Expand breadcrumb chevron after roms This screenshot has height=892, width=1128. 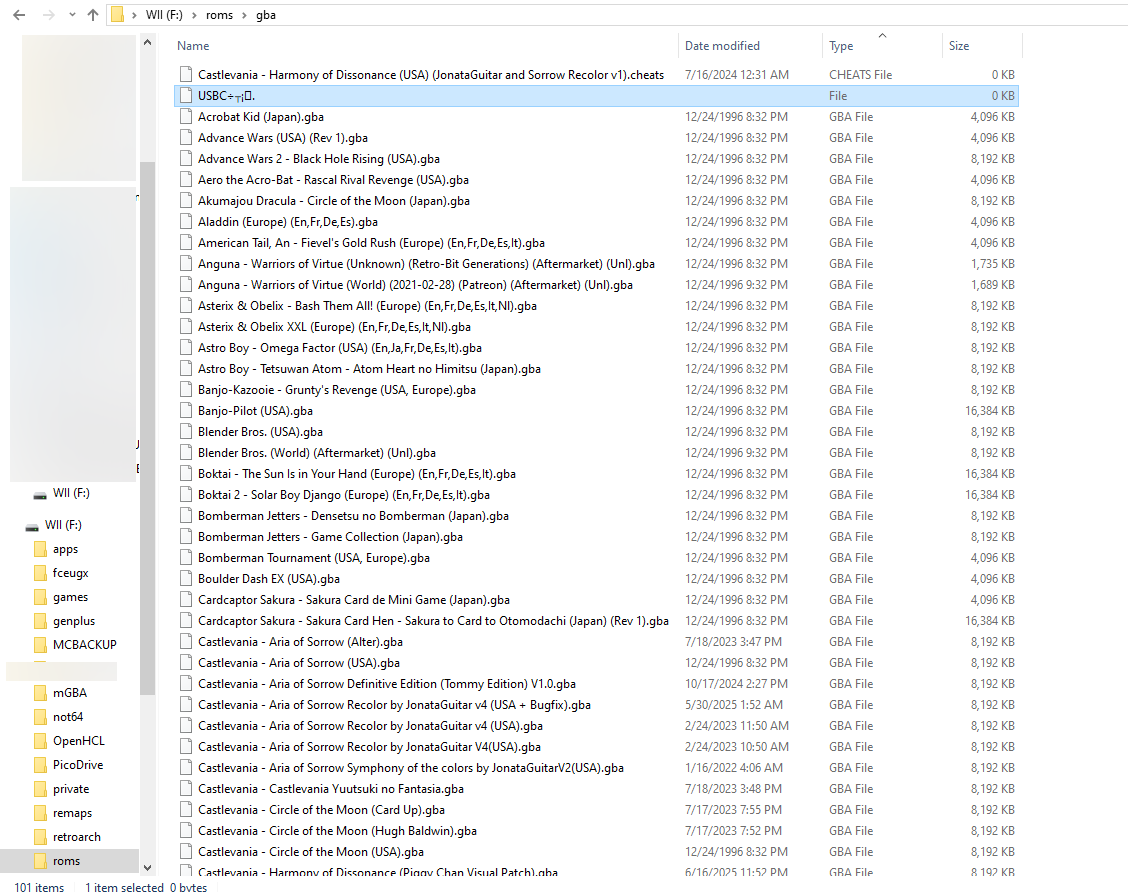click(x=245, y=14)
